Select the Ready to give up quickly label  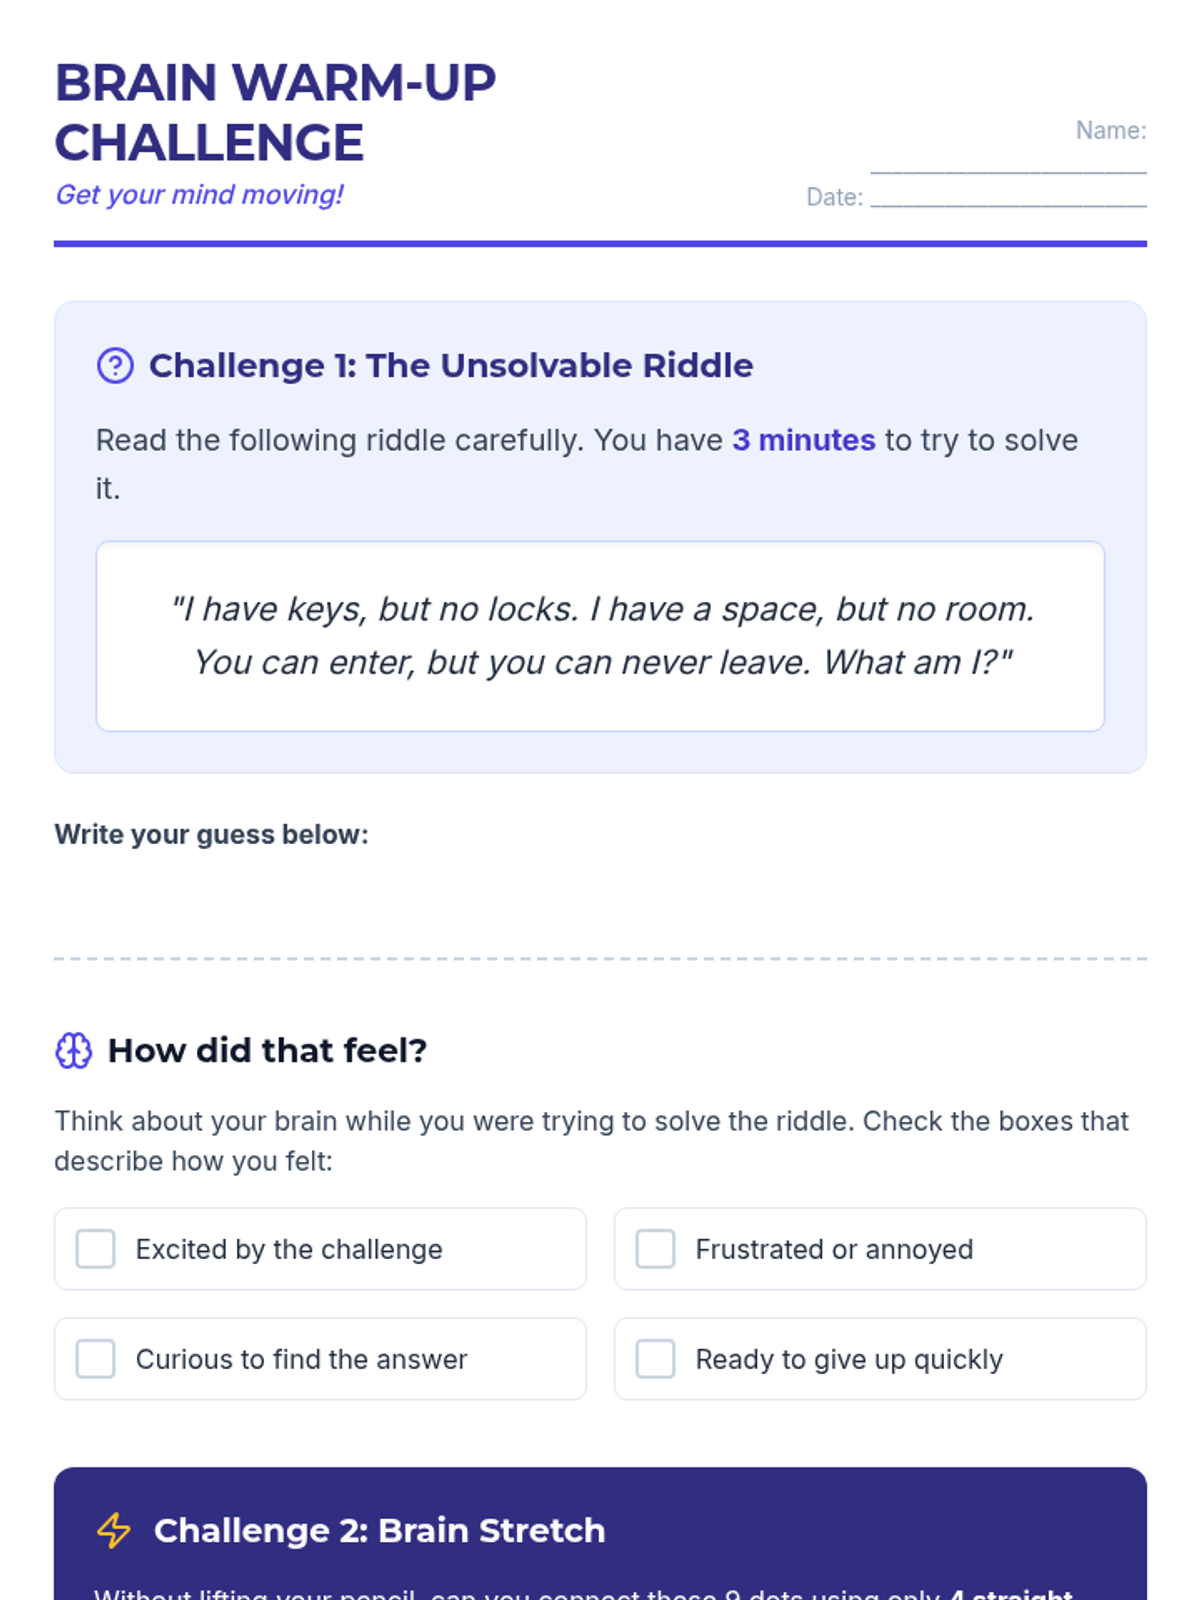point(849,1360)
